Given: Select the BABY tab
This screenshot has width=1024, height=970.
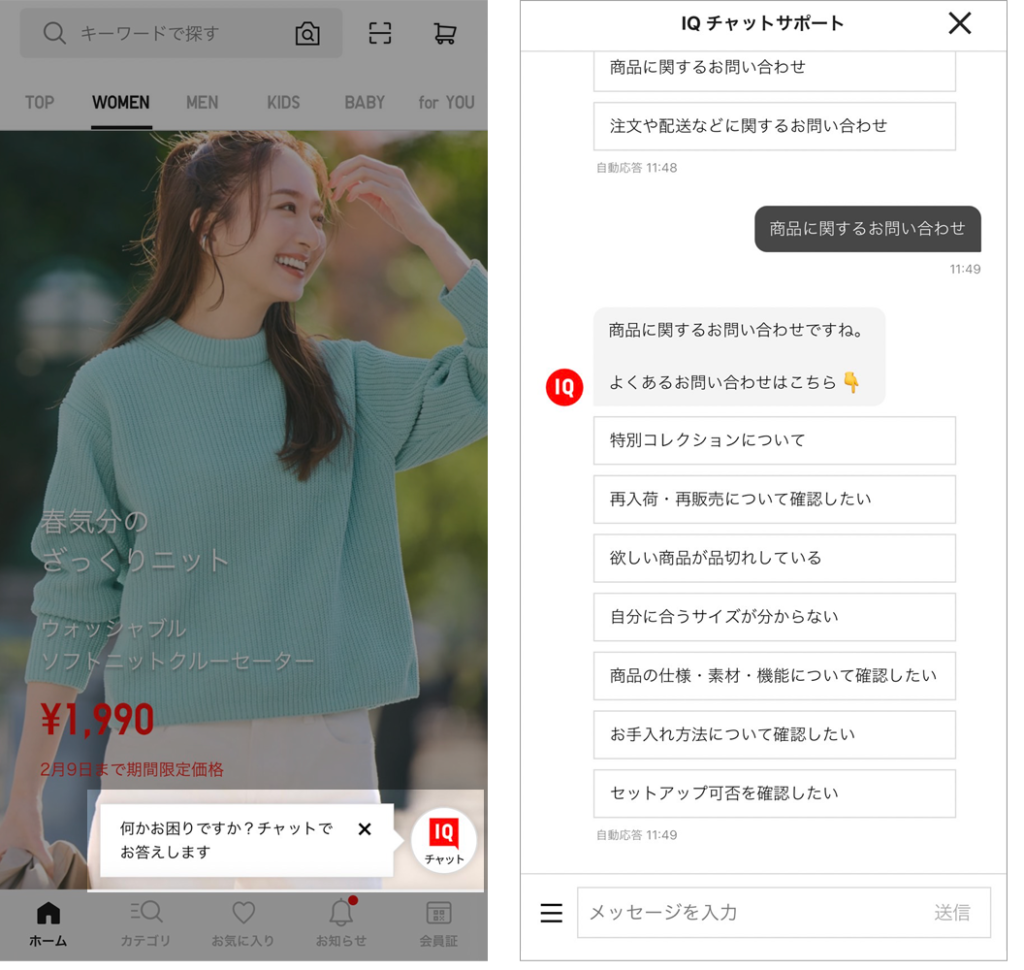Looking at the screenshot, I should [364, 102].
